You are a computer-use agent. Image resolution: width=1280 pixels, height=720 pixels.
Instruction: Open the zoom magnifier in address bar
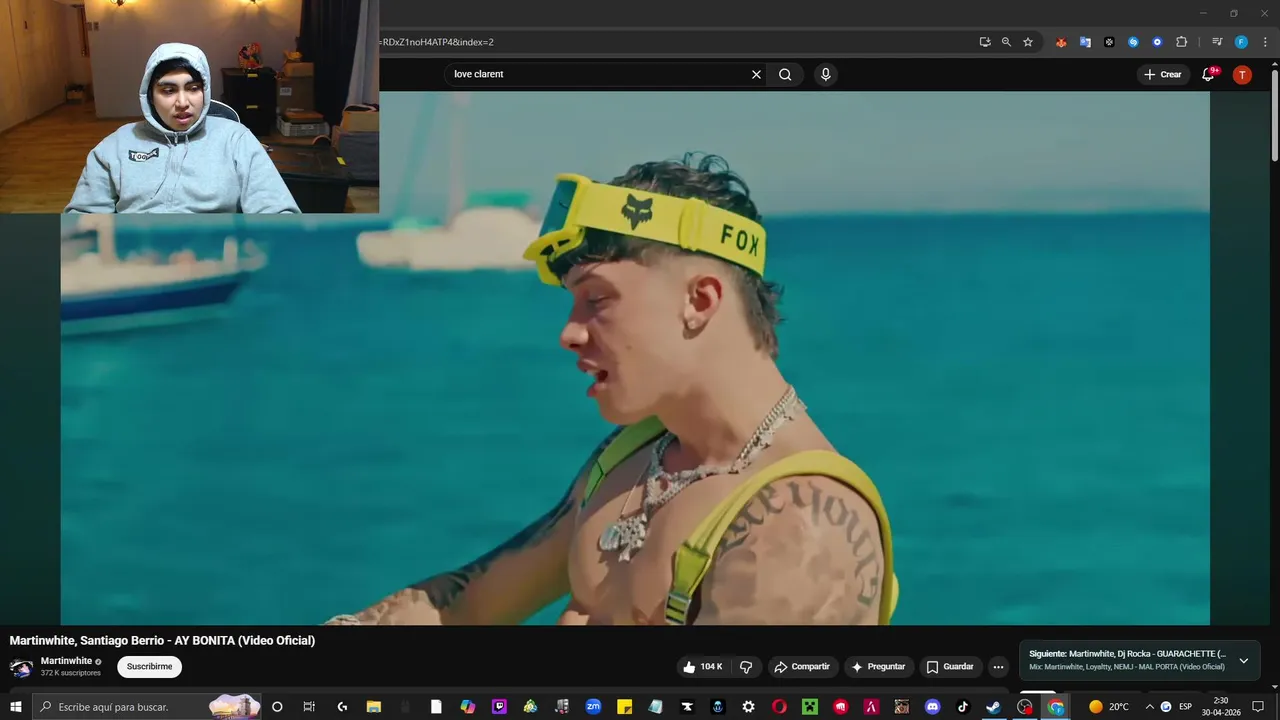[1006, 42]
